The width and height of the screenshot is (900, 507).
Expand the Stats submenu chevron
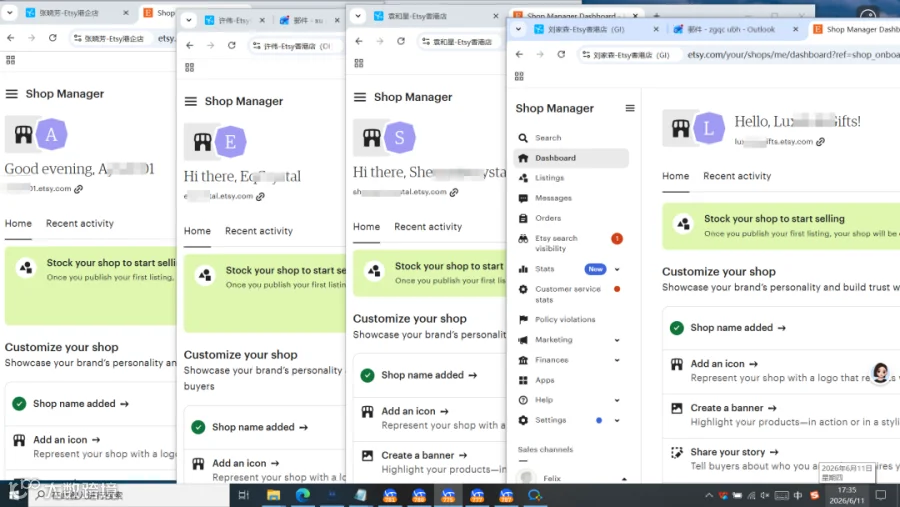tap(617, 269)
